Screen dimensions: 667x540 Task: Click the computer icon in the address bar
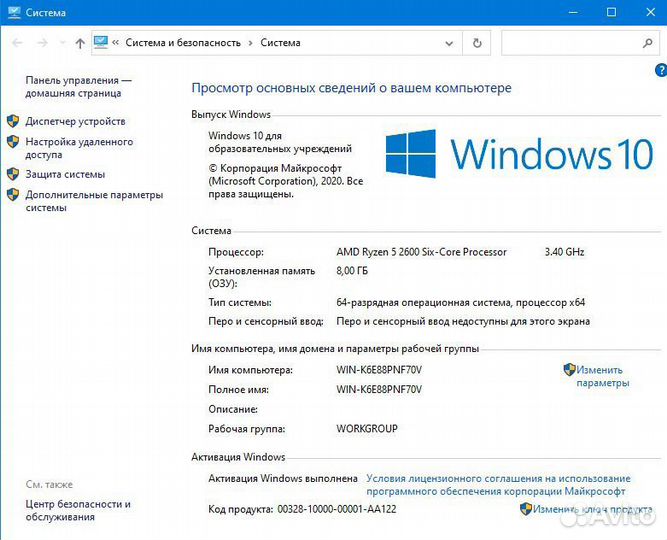tap(101, 43)
